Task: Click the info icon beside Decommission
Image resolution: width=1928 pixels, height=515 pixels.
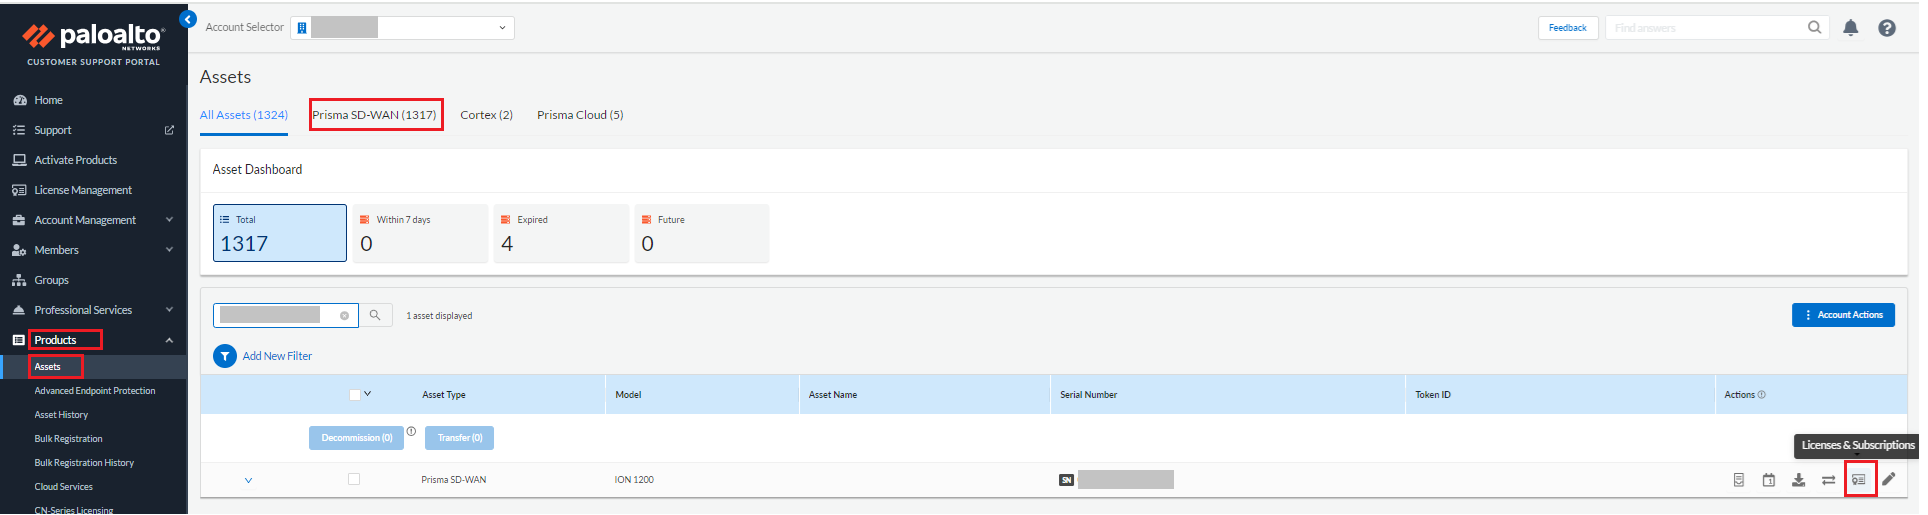Action: 411,431
